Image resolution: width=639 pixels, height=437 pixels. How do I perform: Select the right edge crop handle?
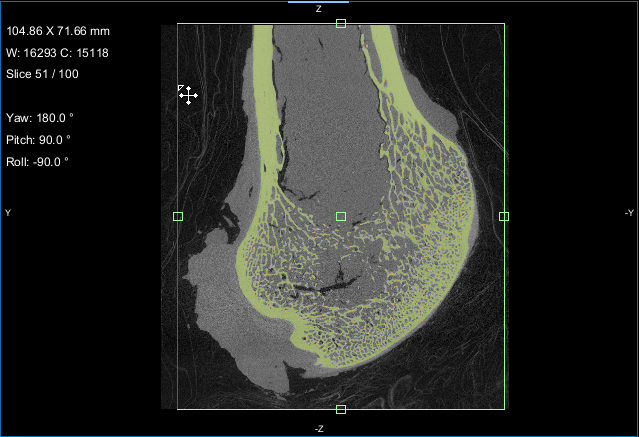[504, 216]
